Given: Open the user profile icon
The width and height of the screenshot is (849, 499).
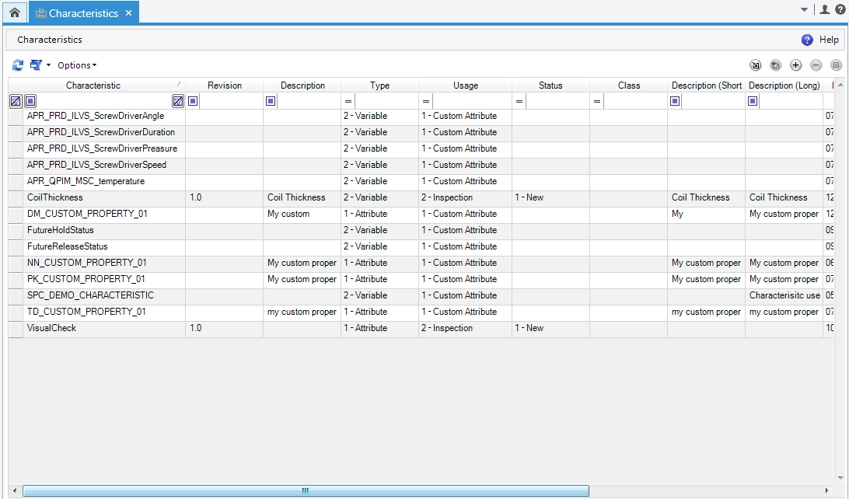Looking at the screenshot, I should tap(825, 10).
